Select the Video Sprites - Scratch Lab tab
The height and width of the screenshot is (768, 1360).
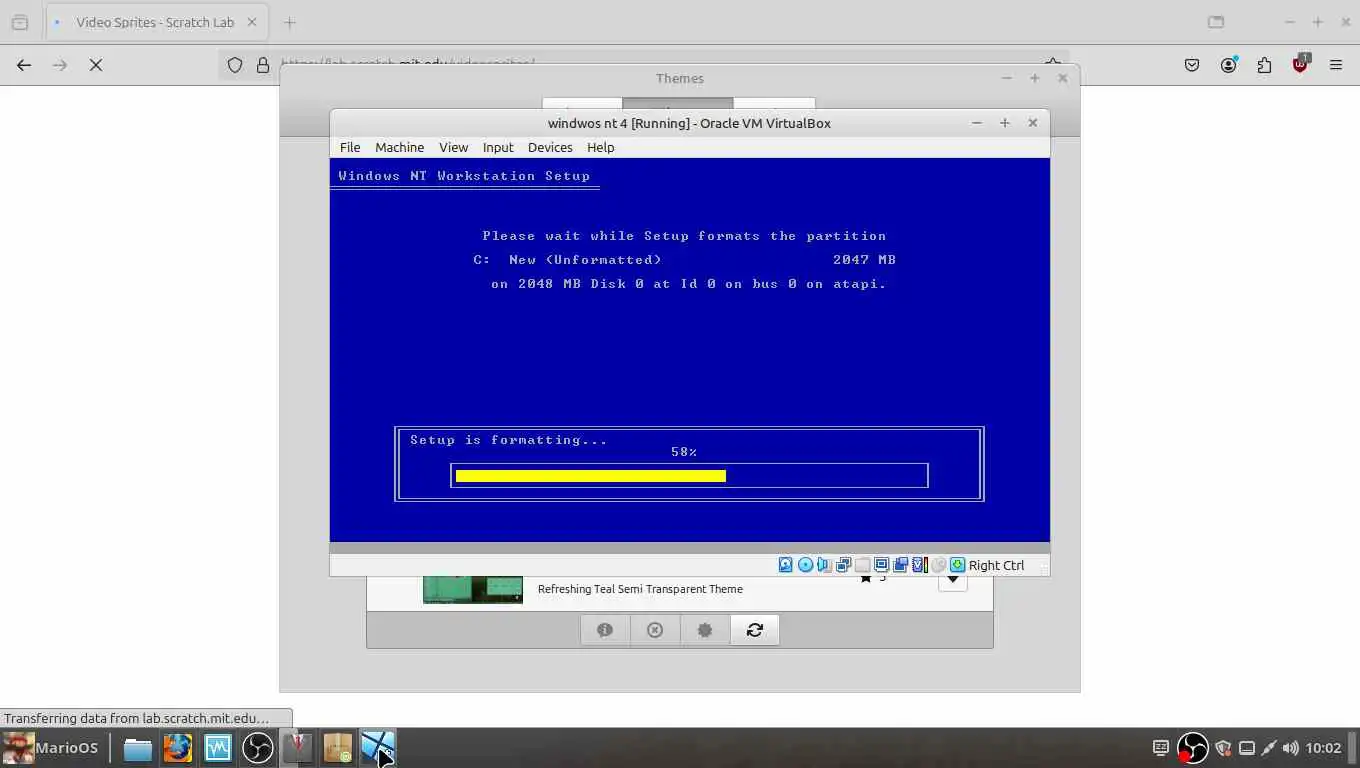pyautogui.click(x=156, y=22)
